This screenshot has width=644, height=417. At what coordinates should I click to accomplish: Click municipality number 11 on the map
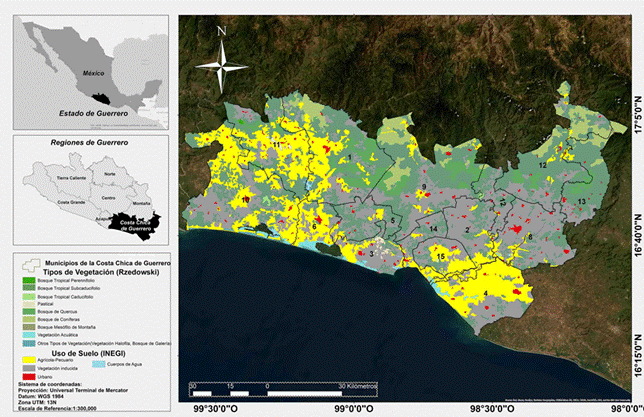[x=276, y=145]
